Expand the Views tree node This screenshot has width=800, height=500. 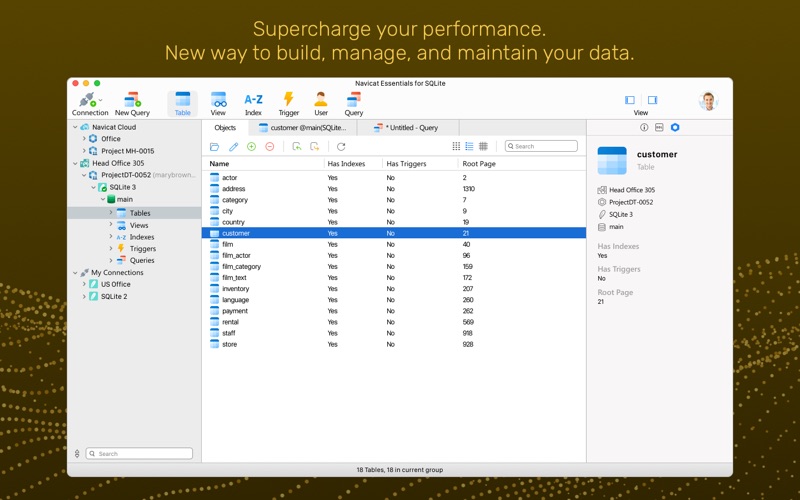[111, 225]
